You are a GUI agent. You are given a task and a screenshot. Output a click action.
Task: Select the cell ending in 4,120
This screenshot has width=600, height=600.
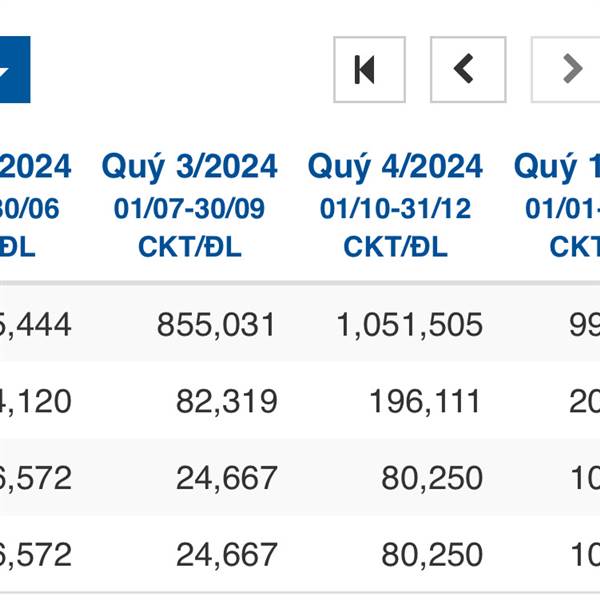(35, 401)
